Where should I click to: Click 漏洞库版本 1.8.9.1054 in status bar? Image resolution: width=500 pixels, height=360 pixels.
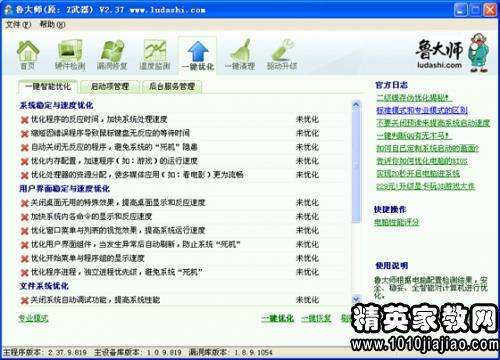click(230, 352)
